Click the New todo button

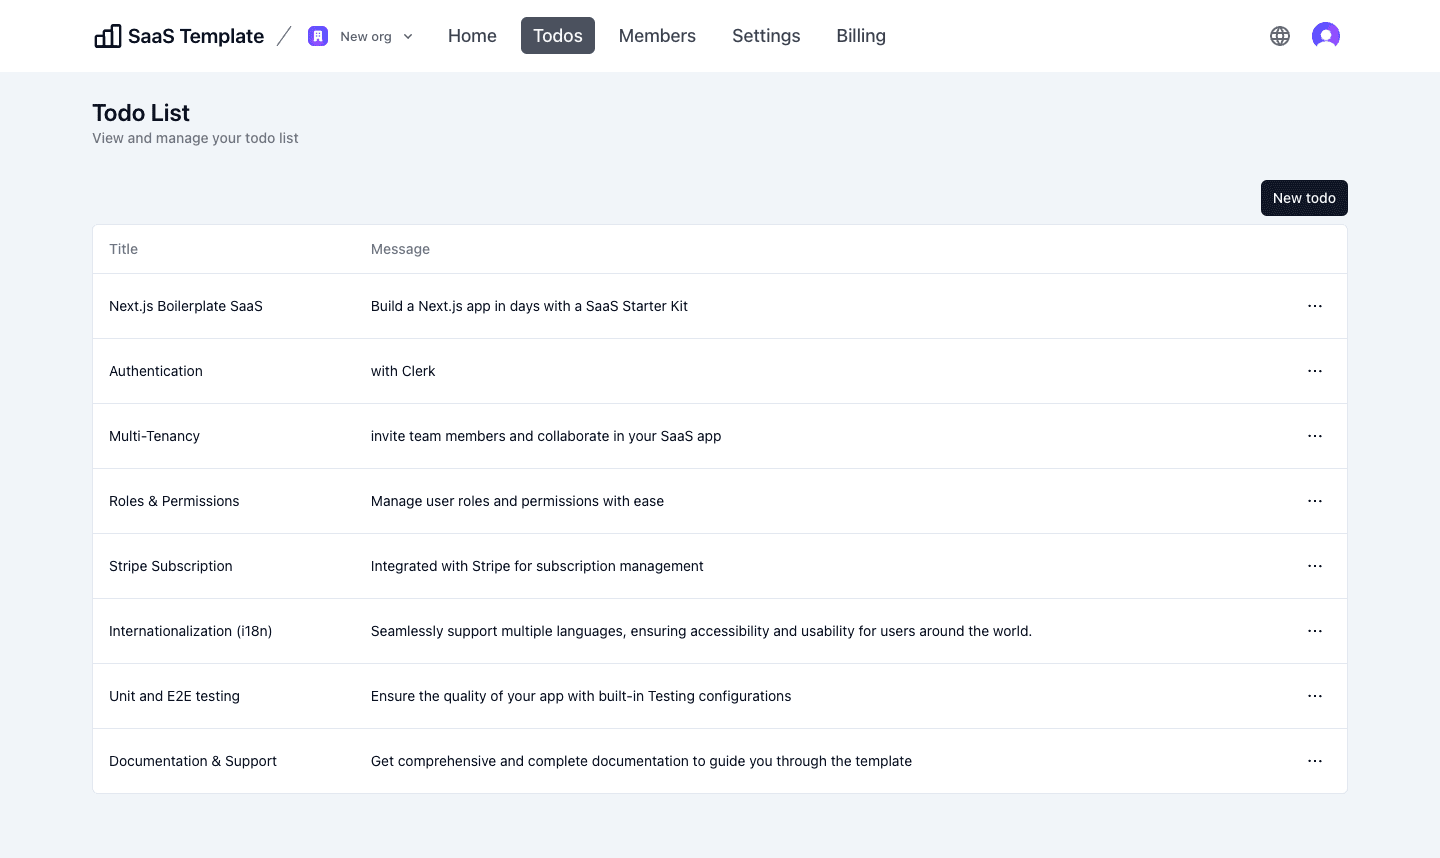coord(1304,198)
